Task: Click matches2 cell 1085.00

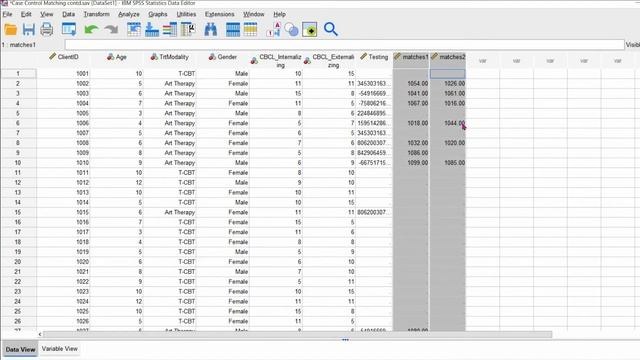Action: [448, 162]
